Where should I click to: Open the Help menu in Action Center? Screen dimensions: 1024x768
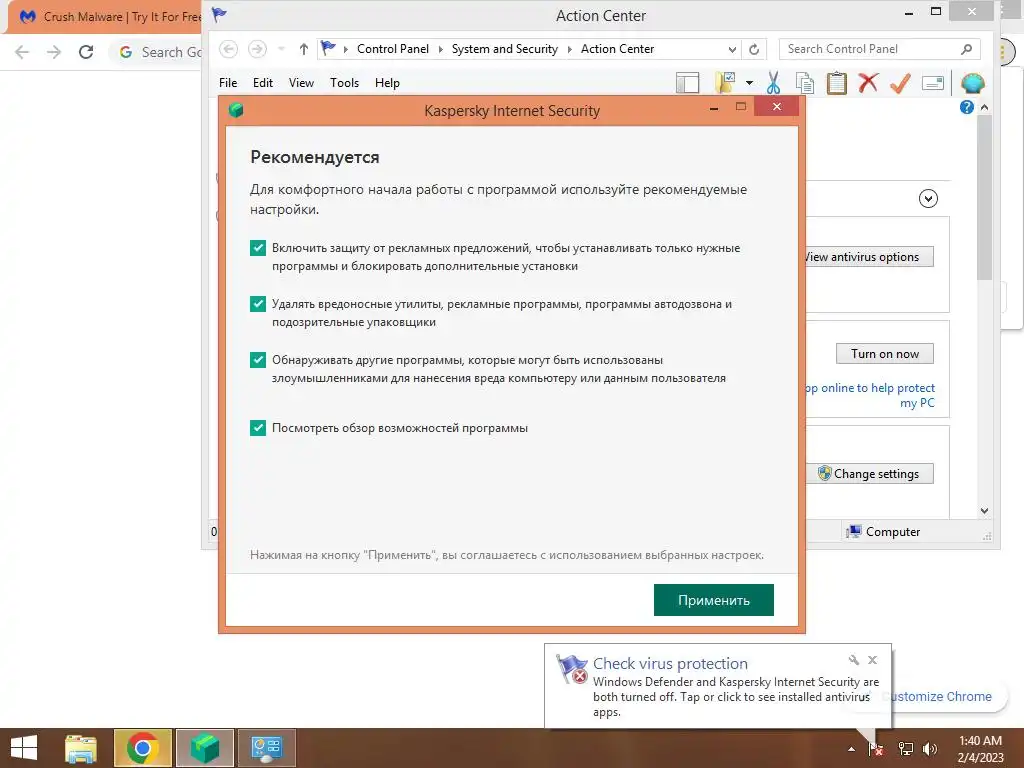click(387, 83)
